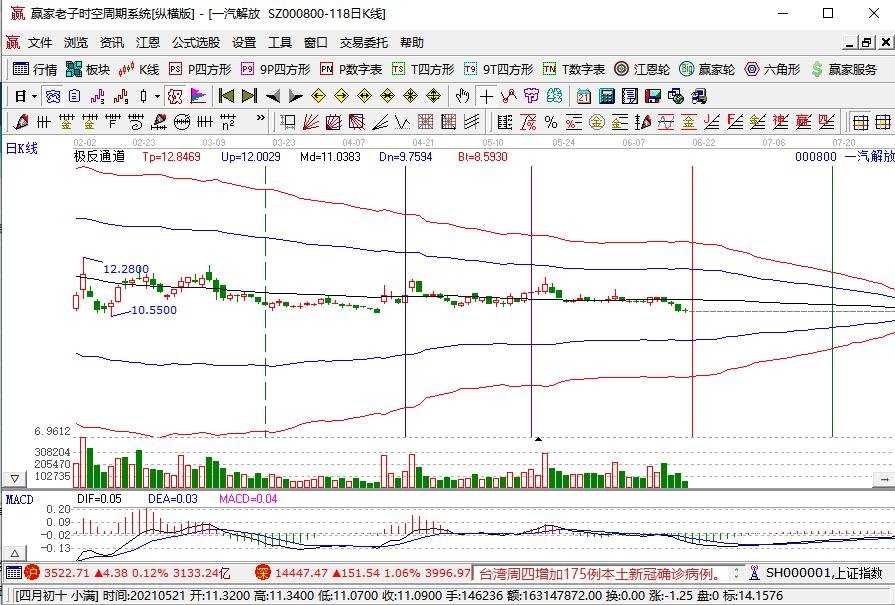
Task: Click the SH000001 上证指数 status label
Action: tap(824, 574)
